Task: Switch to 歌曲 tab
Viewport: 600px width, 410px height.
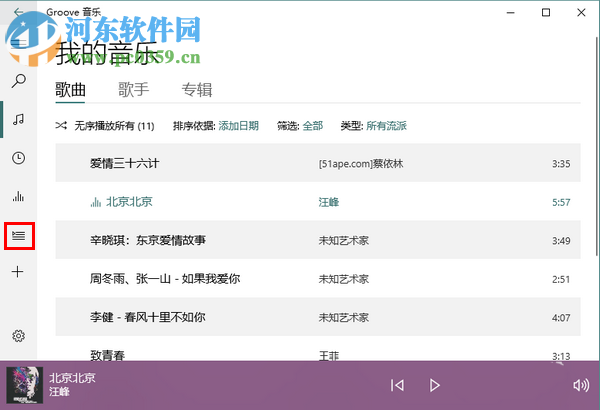Action: tap(70, 90)
